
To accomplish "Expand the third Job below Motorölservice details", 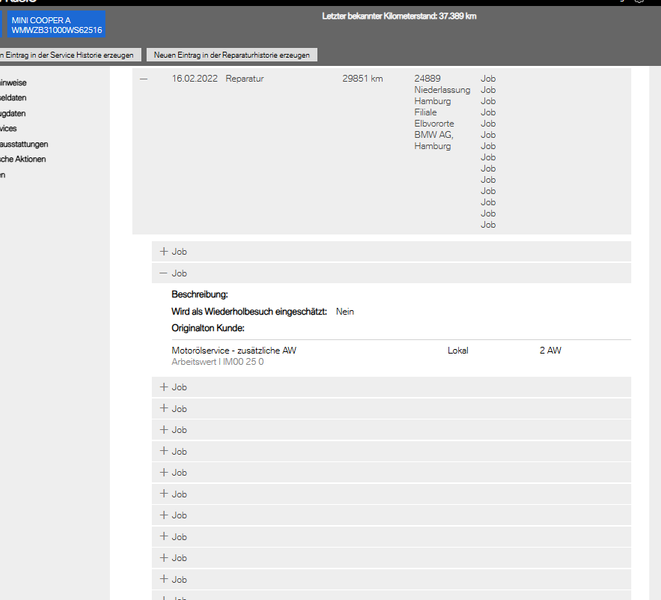I will pos(164,430).
